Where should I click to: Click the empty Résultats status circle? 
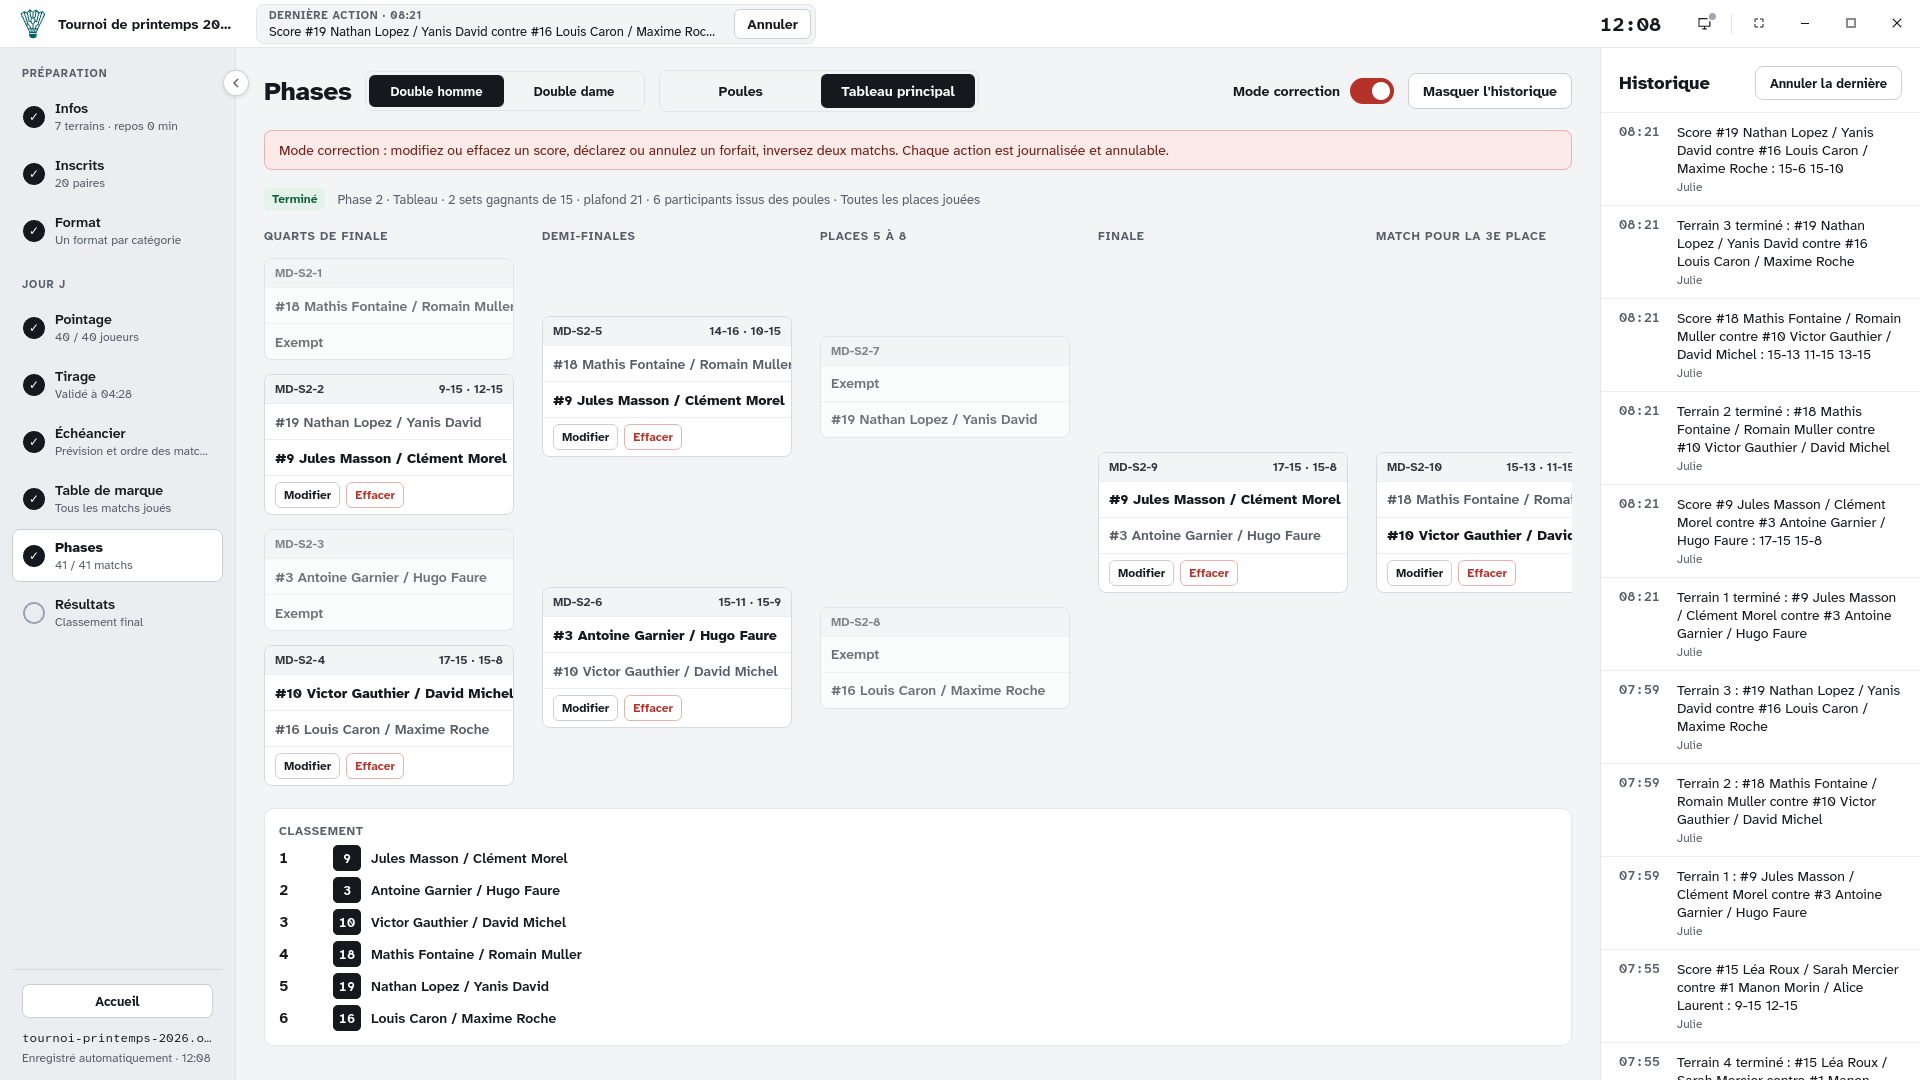click(34, 613)
